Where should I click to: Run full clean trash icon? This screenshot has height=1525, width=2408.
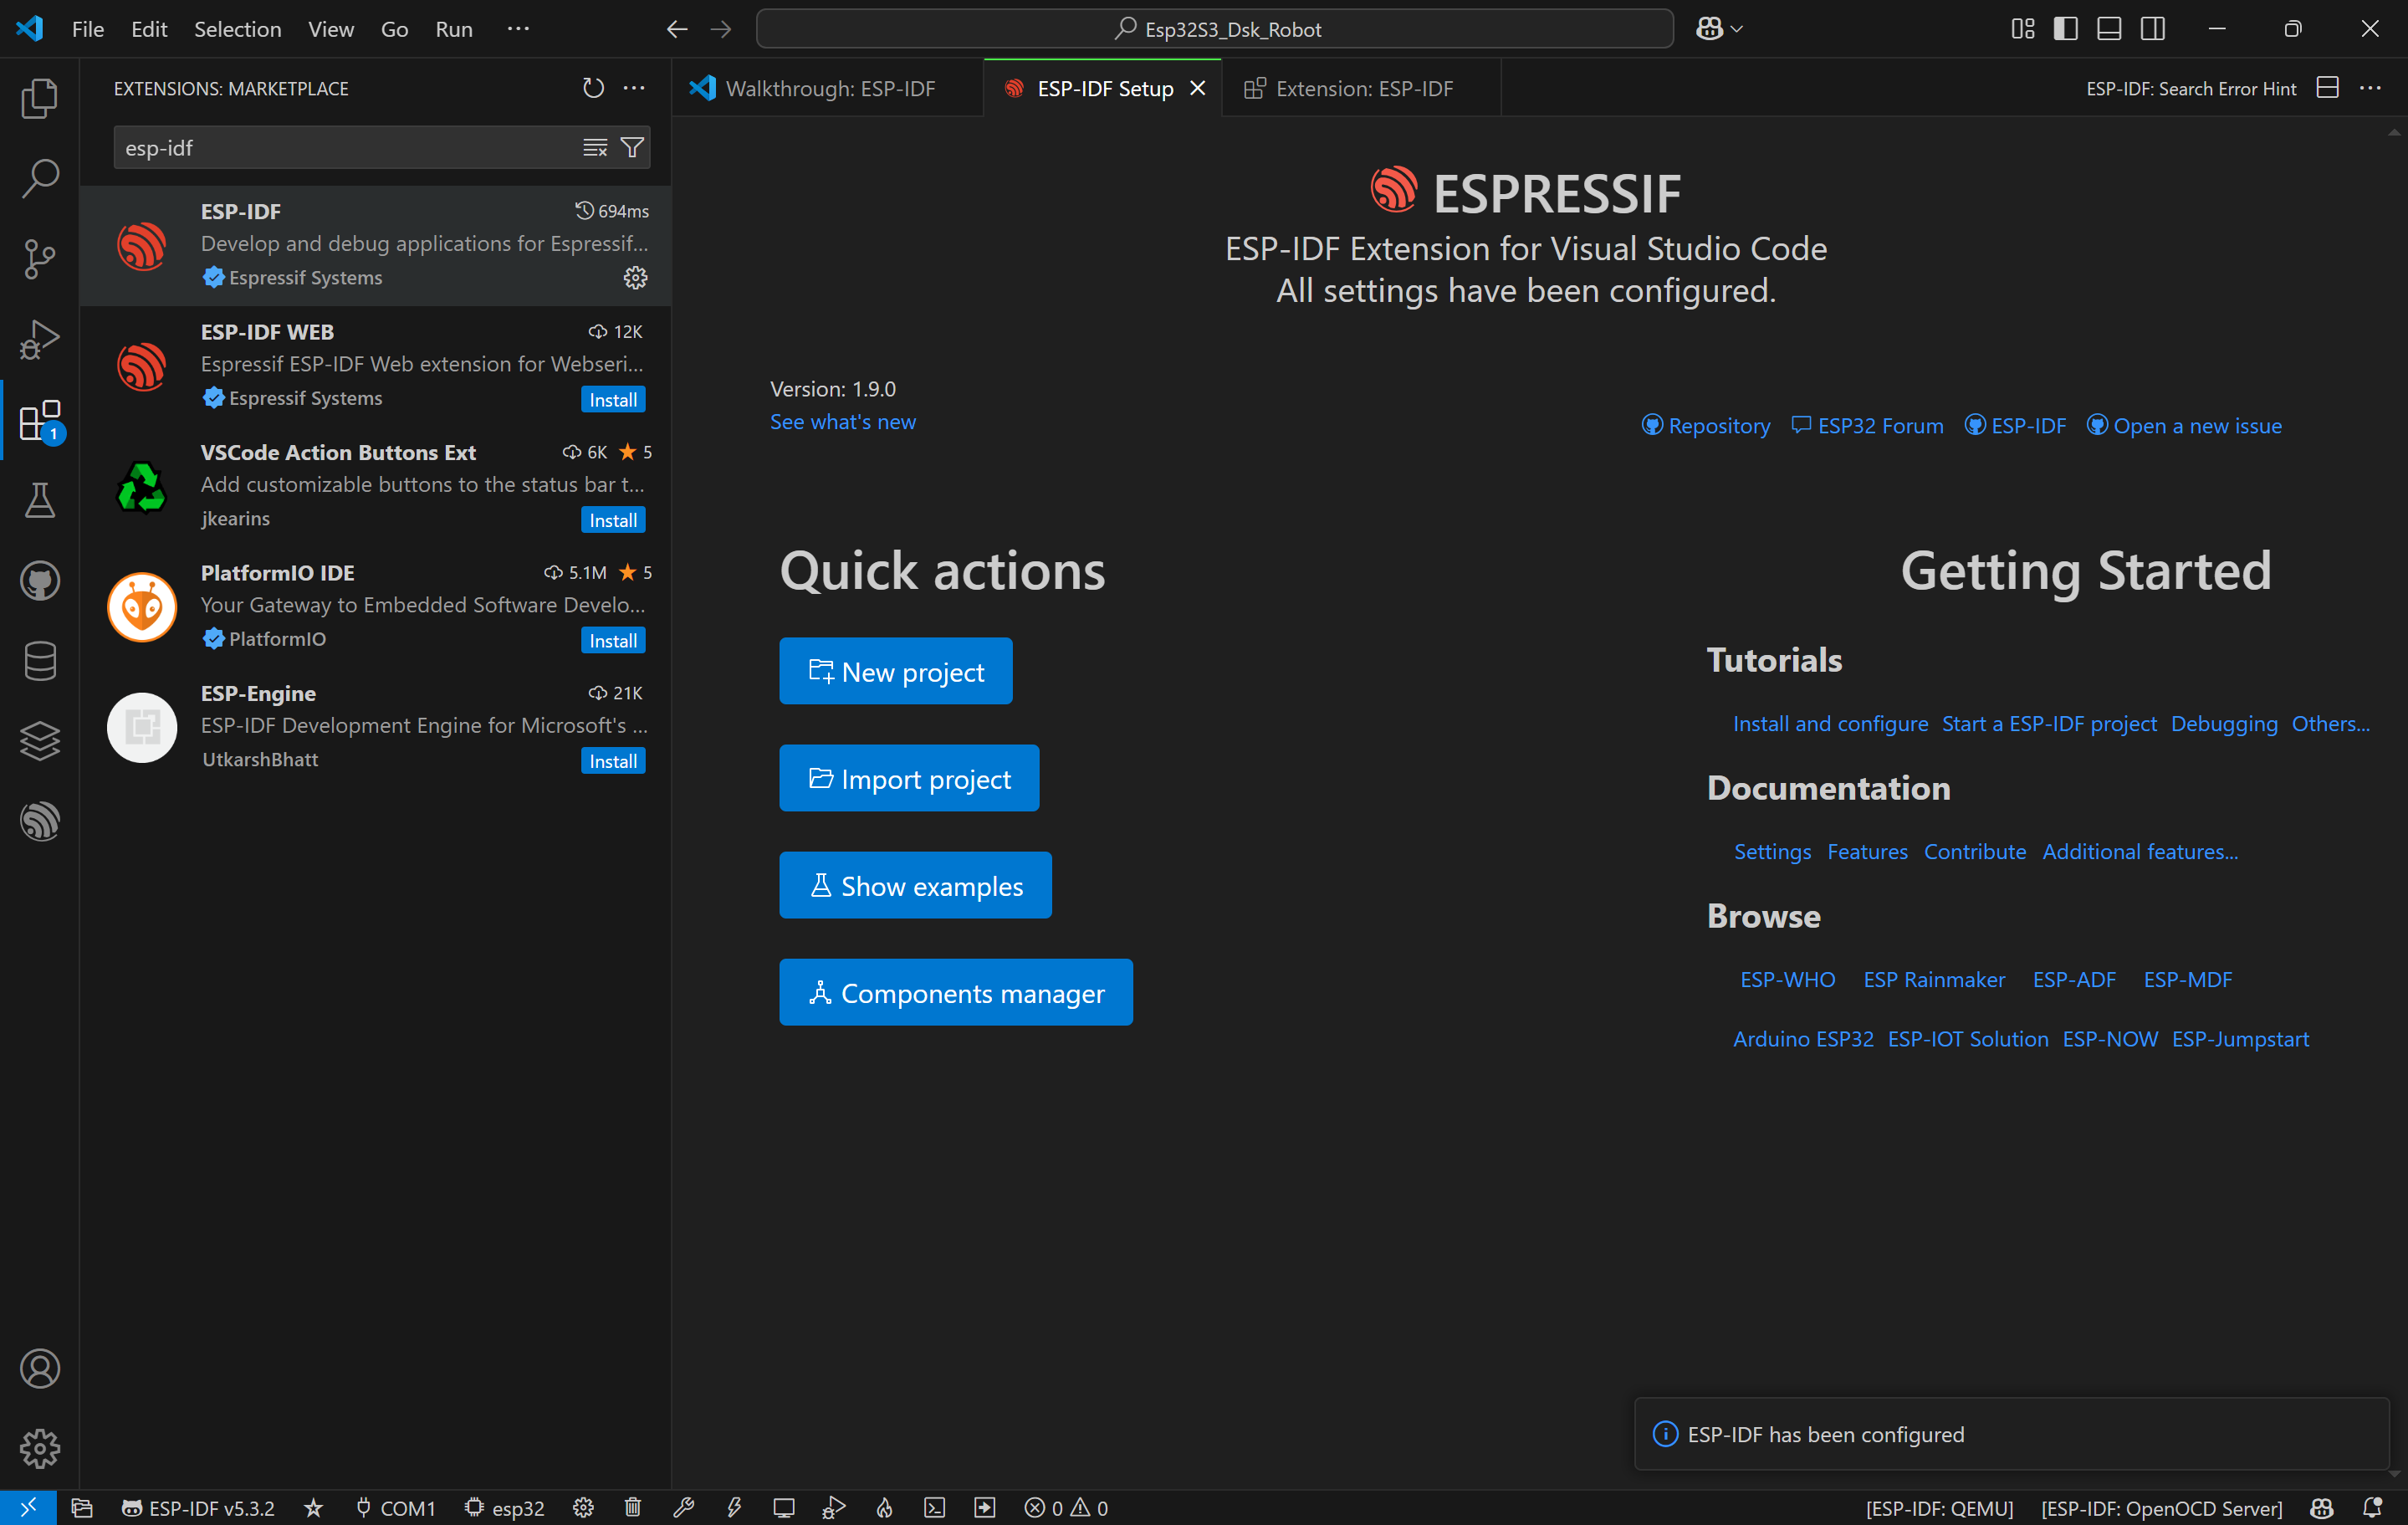click(633, 1508)
